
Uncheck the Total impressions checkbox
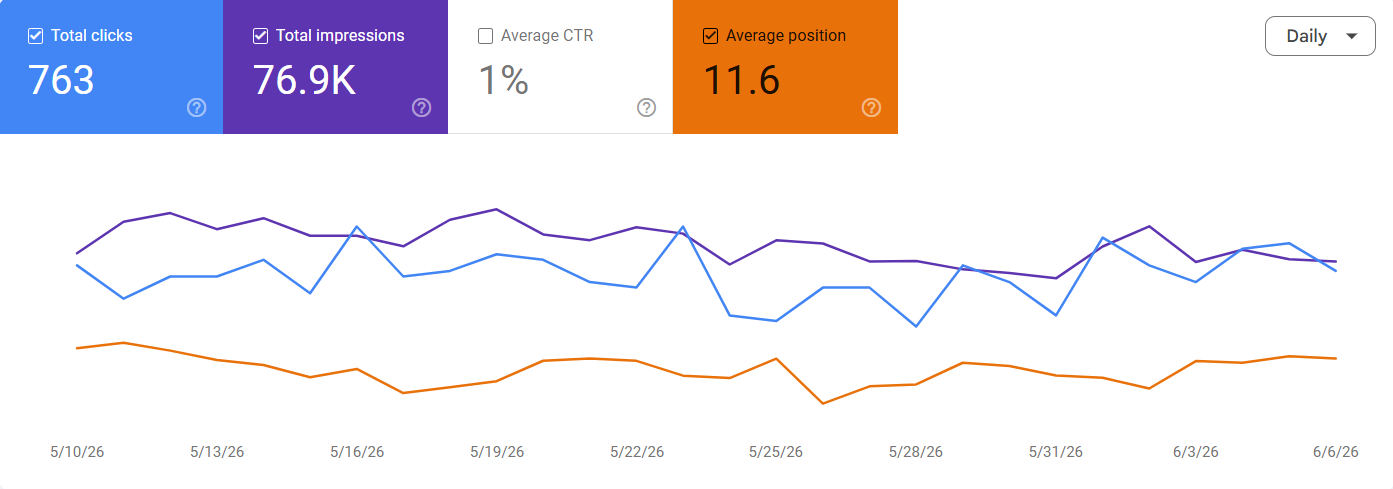click(x=261, y=36)
